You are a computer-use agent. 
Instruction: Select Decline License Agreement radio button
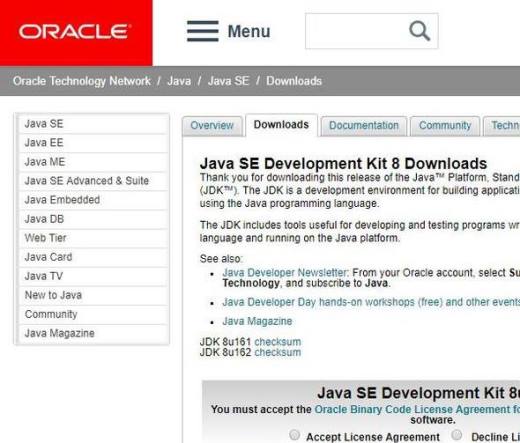click(457, 435)
